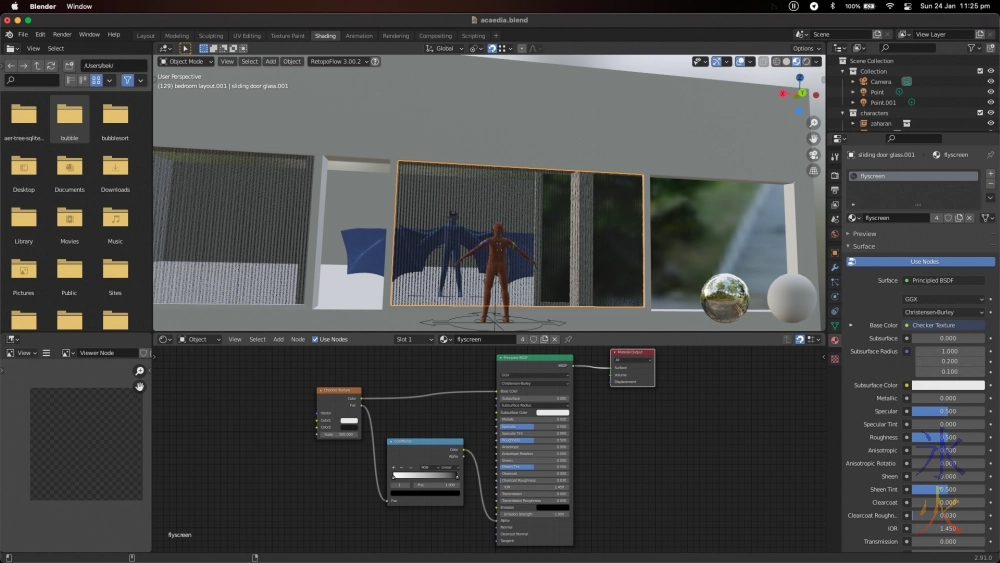Add a new material slot with plus

[991, 176]
